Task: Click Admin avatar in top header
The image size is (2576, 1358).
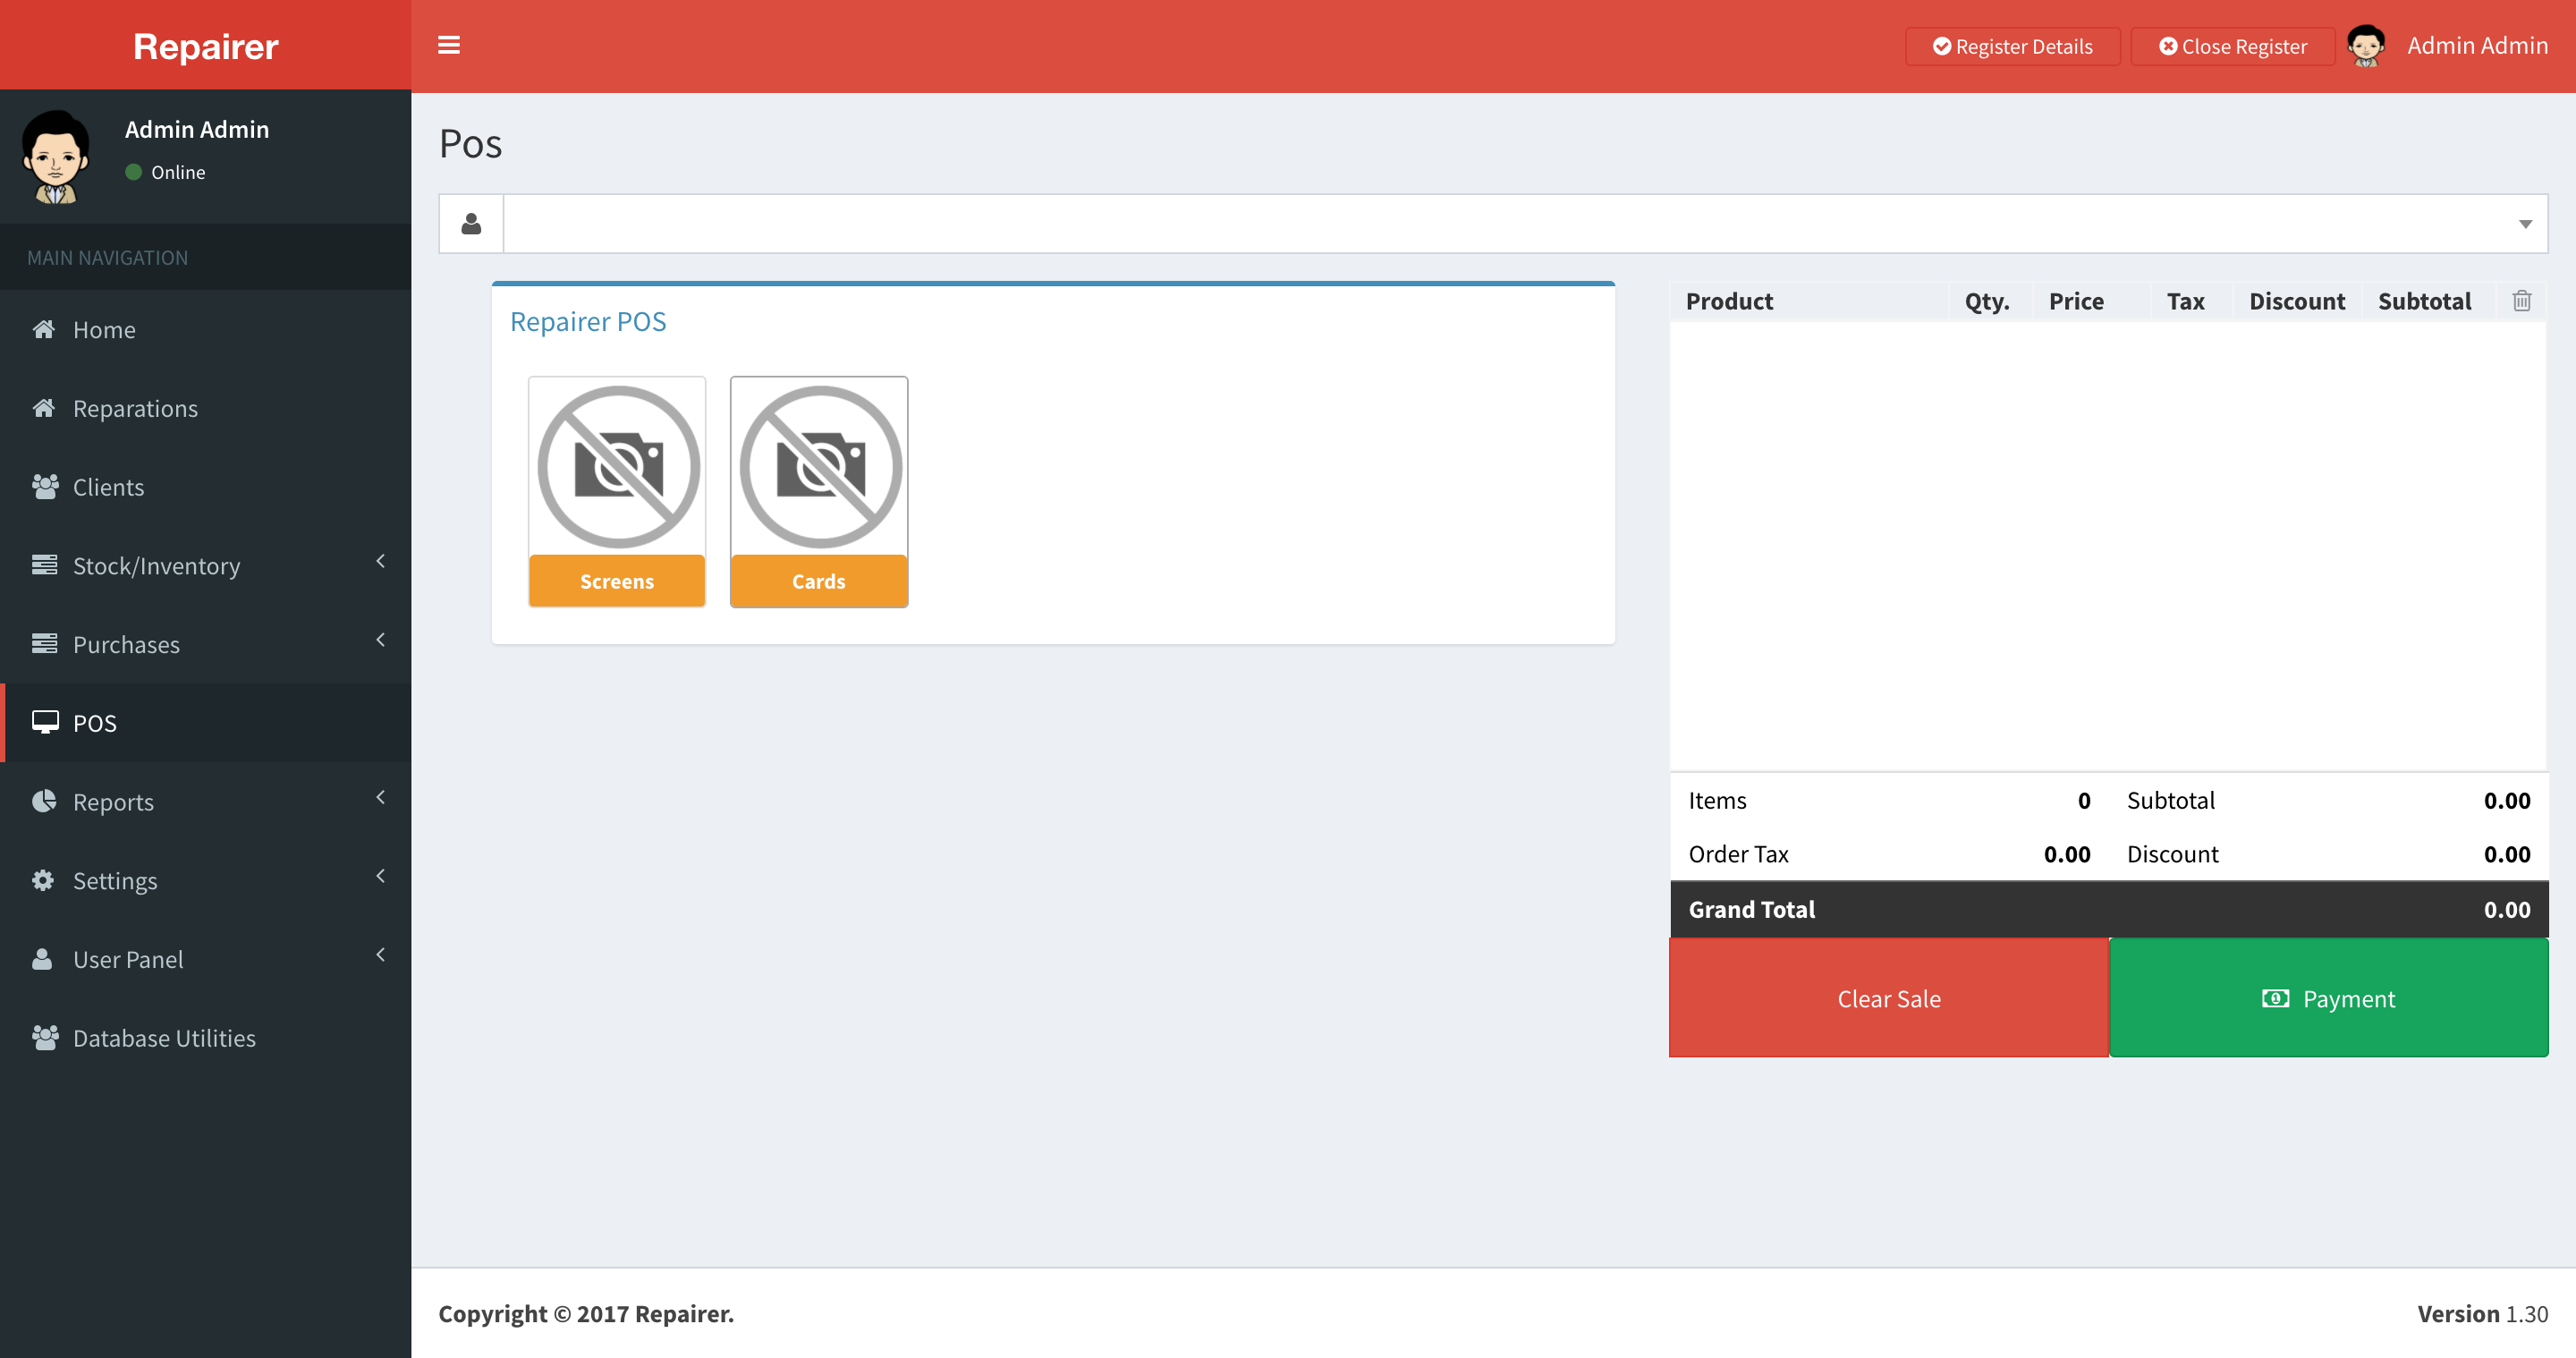Action: (x=2365, y=46)
